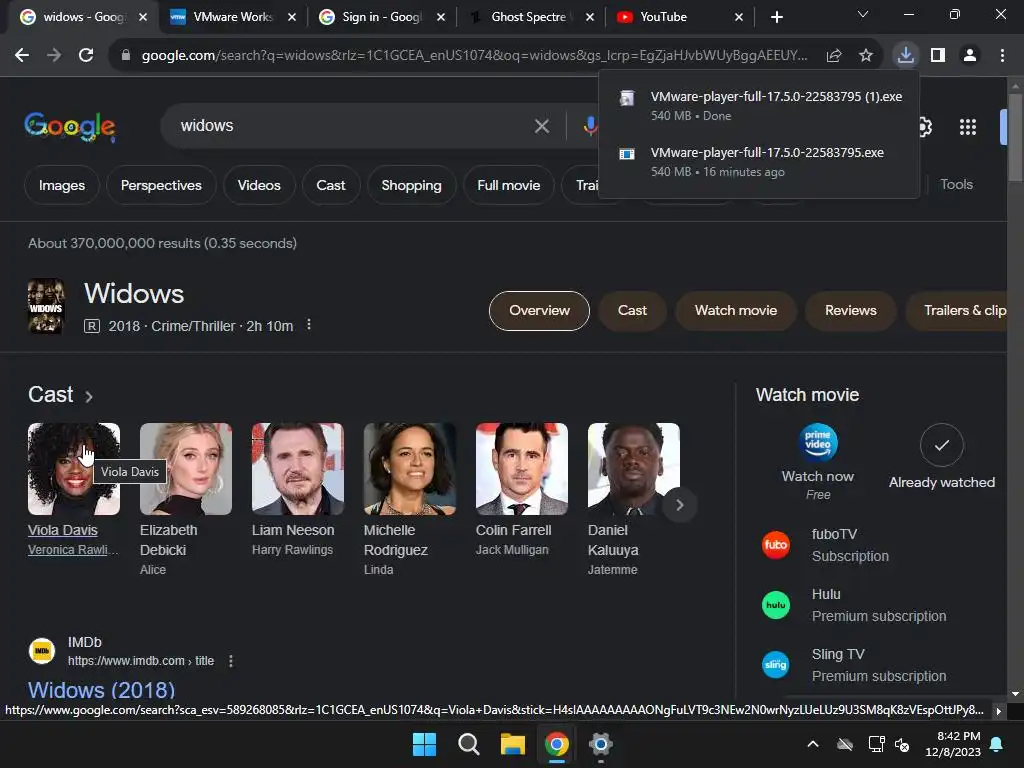Image resolution: width=1024 pixels, height=768 pixels.
Task: Open Chrome's three-dot menu
Action: [1002, 56]
